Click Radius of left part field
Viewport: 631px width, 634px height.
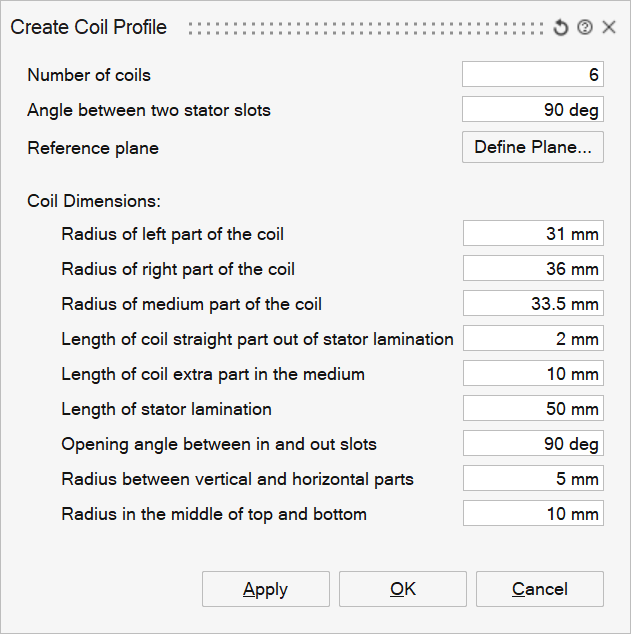[x=532, y=234]
